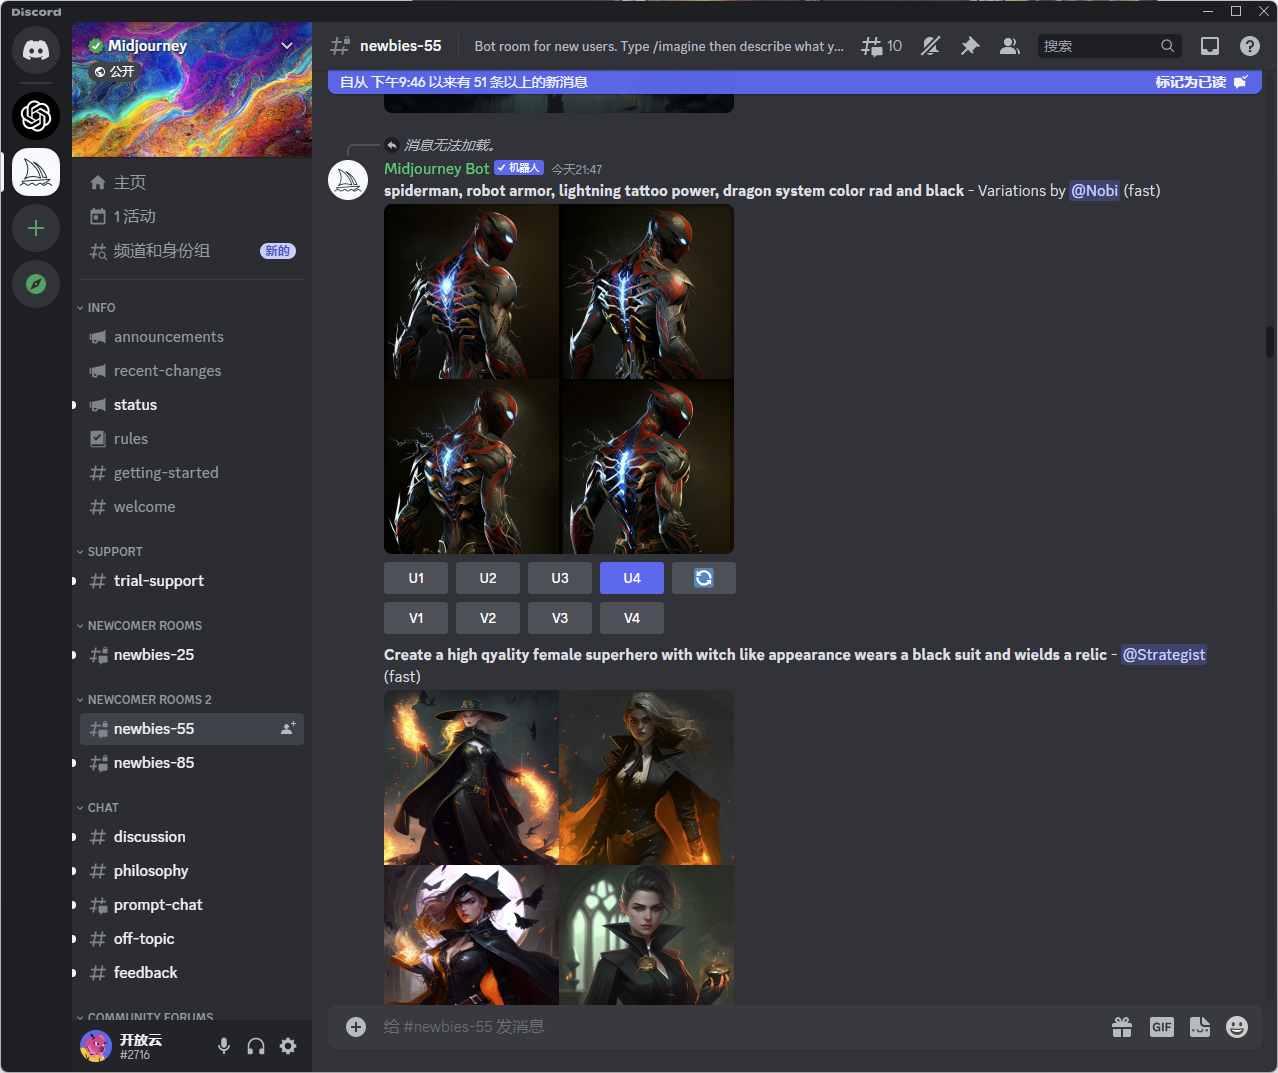Open pinned messages pin icon
Image resolution: width=1278 pixels, height=1073 pixels.
[970, 46]
